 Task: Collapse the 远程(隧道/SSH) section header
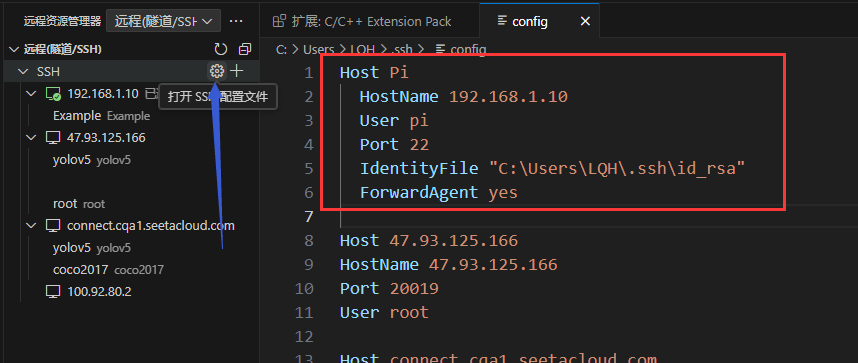click(14, 50)
